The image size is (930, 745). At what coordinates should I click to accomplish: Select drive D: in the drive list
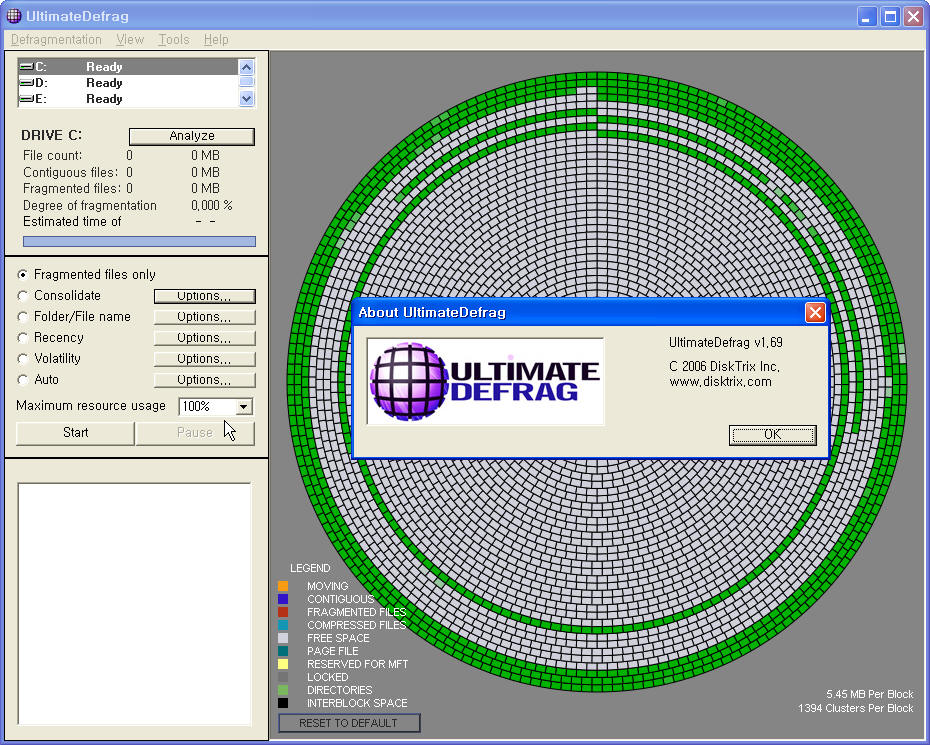point(128,82)
